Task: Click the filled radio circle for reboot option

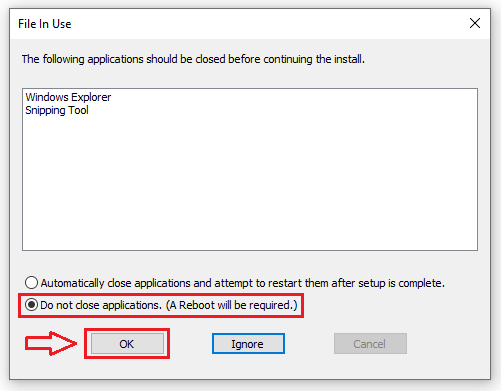Action: (31, 305)
